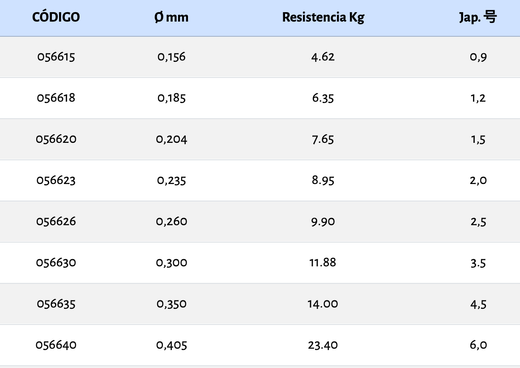Select product code 056630
This screenshot has height=368, width=520.
[56, 263]
